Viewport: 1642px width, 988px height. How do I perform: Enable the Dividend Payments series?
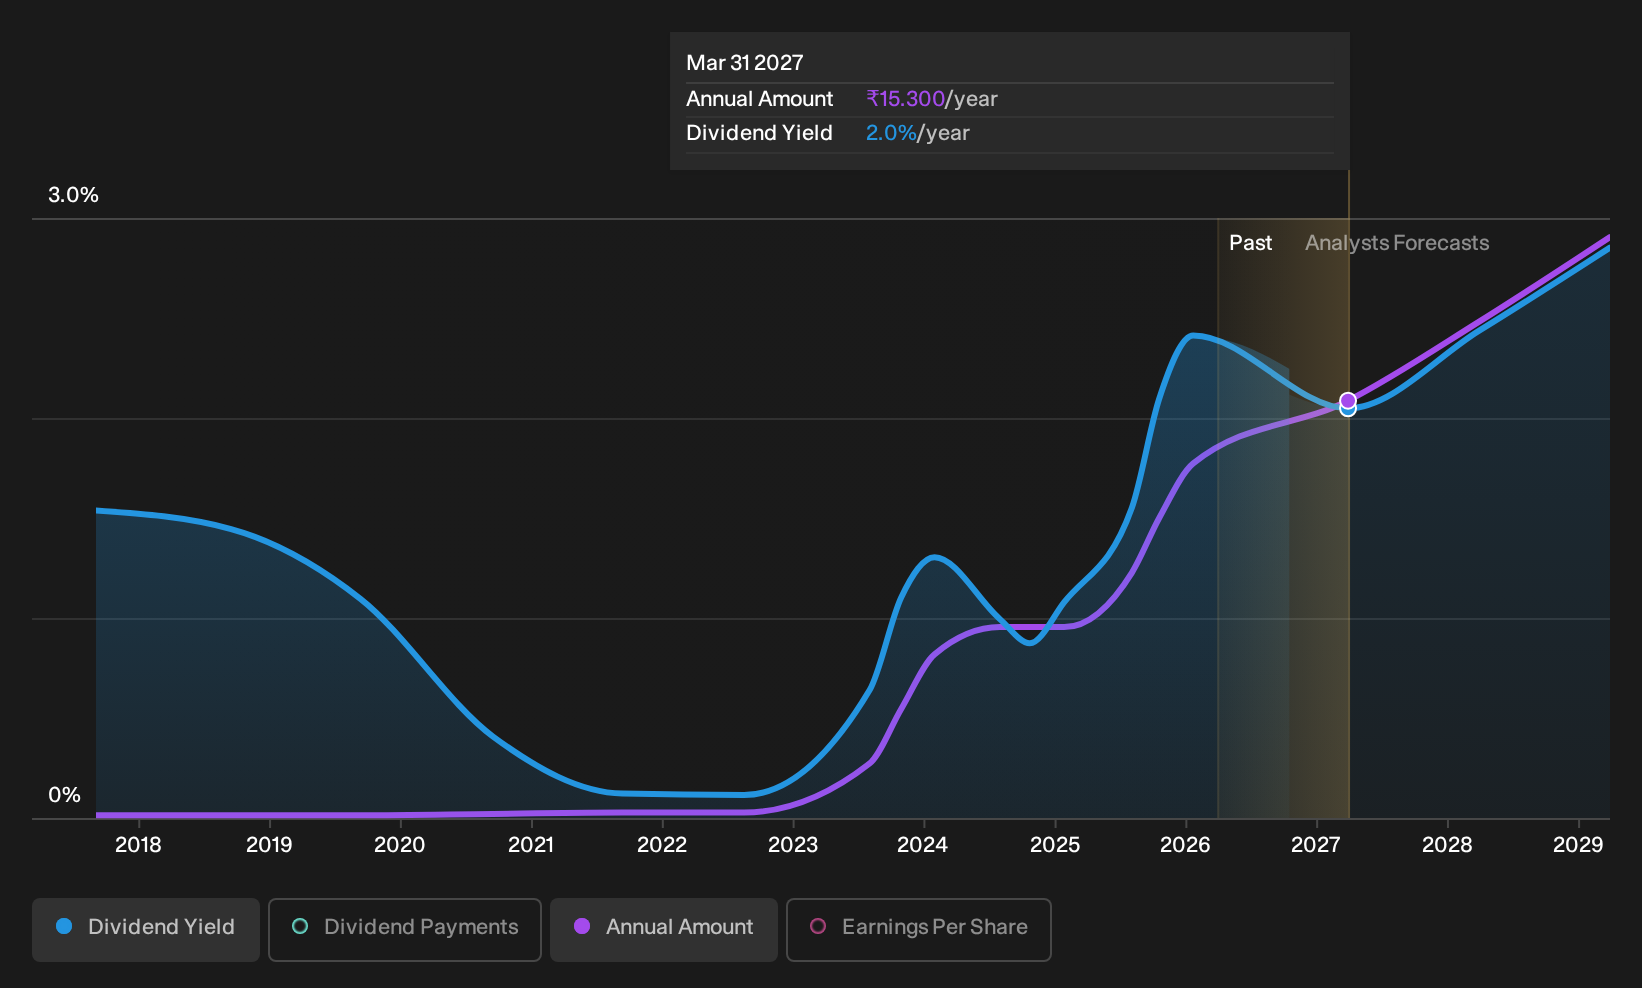coord(405,929)
